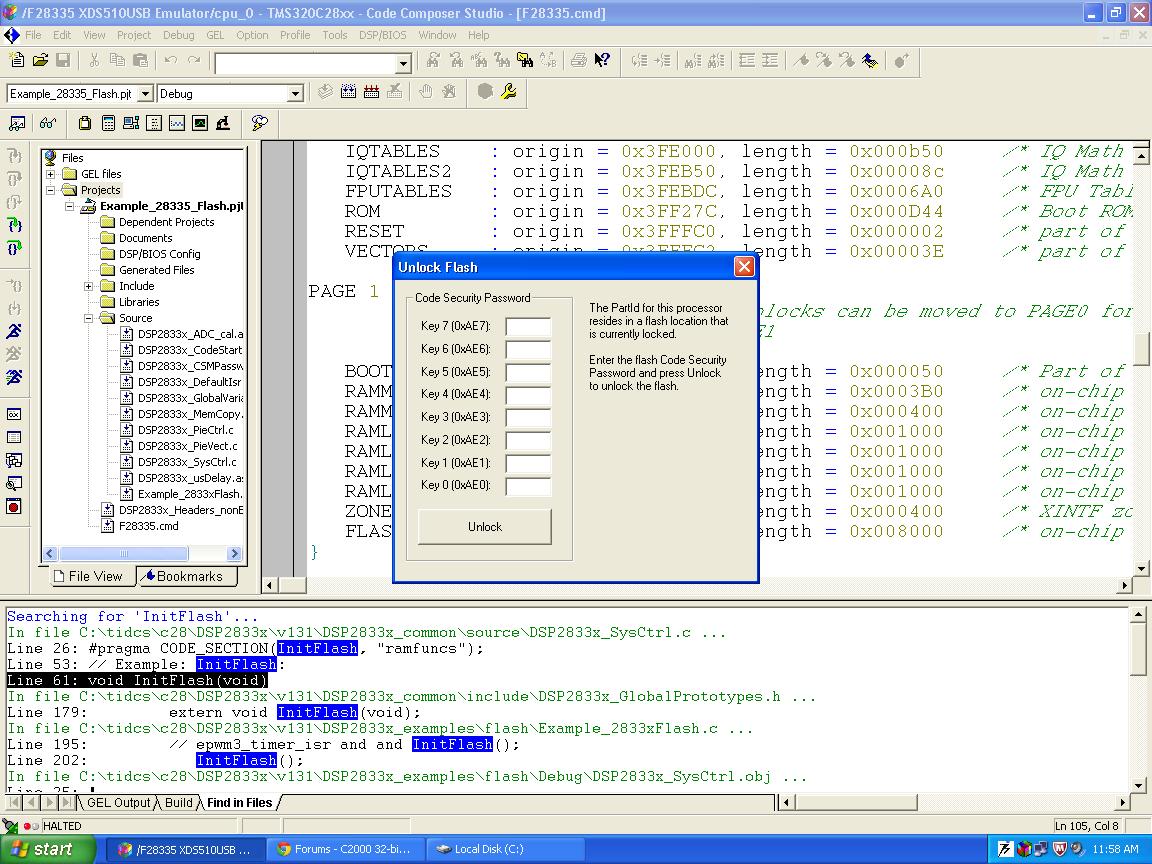Switch to Local Disk (C:) taskbar item
Image resolution: width=1152 pixels, height=864 pixels.
[505, 849]
